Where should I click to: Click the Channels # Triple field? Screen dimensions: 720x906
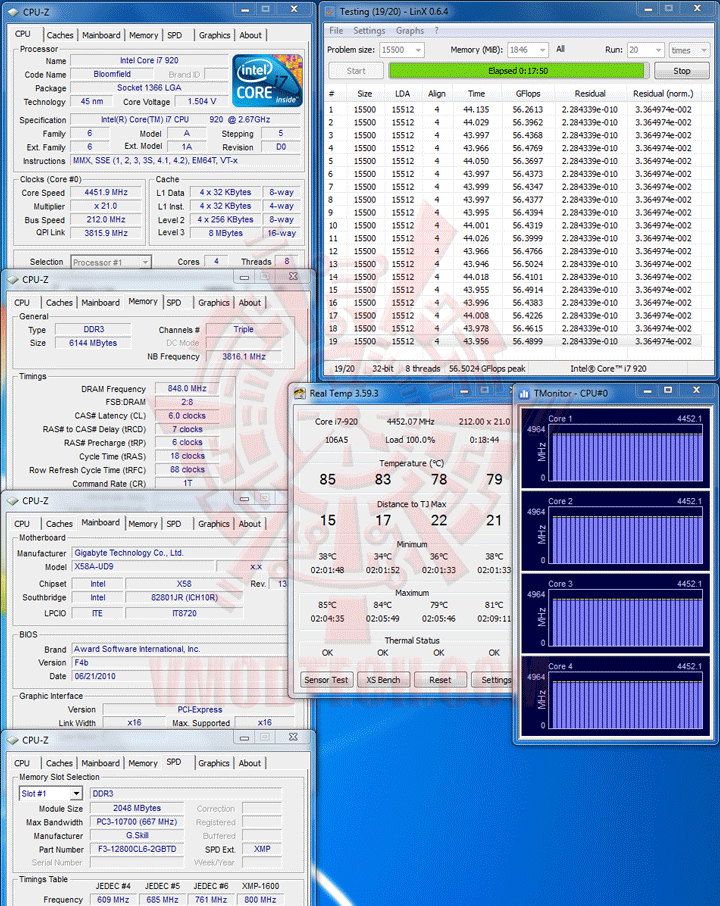(x=244, y=329)
